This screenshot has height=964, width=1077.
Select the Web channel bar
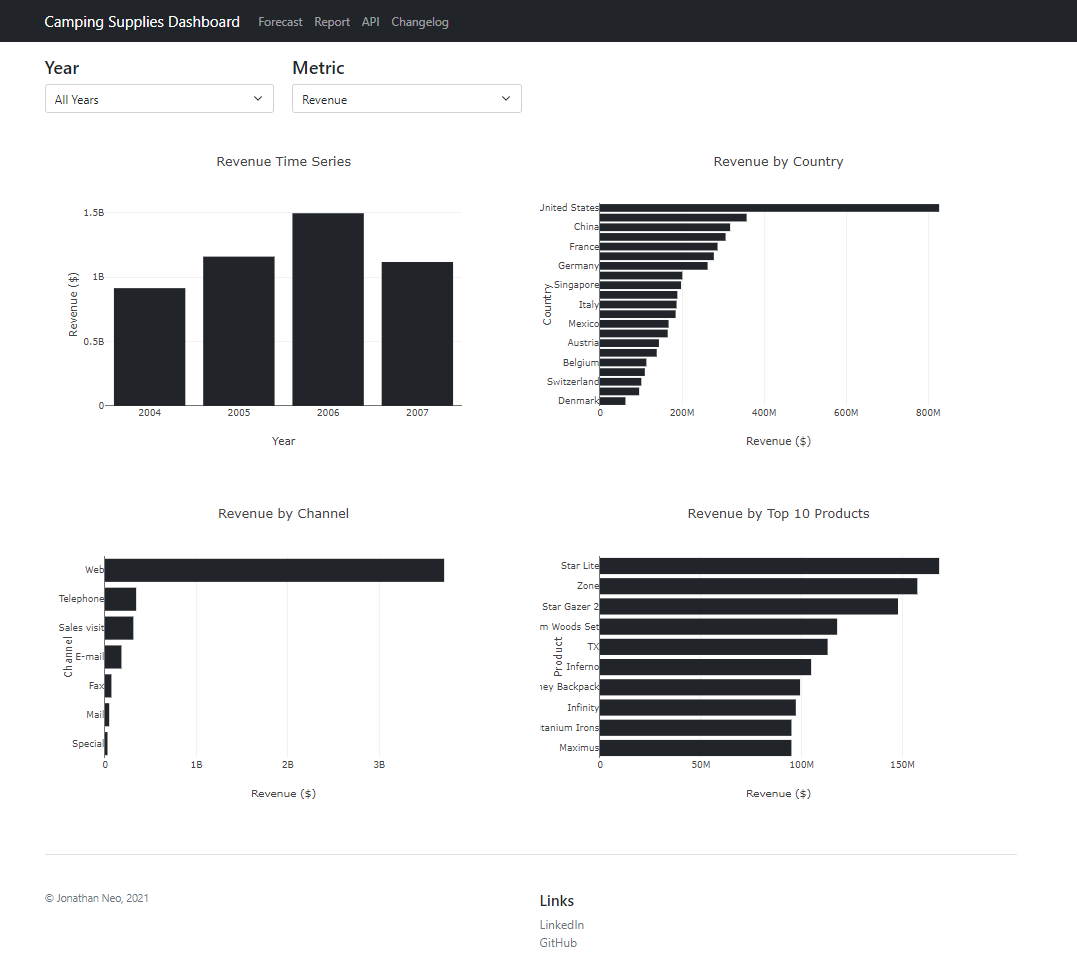275,570
